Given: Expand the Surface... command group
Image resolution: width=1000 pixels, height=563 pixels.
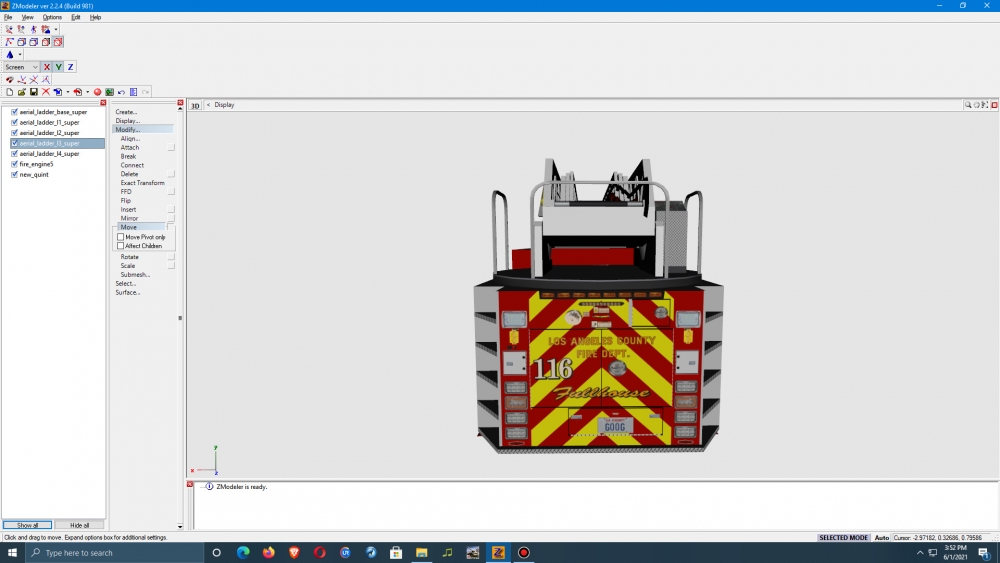Looking at the screenshot, I should [x=128, y=293].
